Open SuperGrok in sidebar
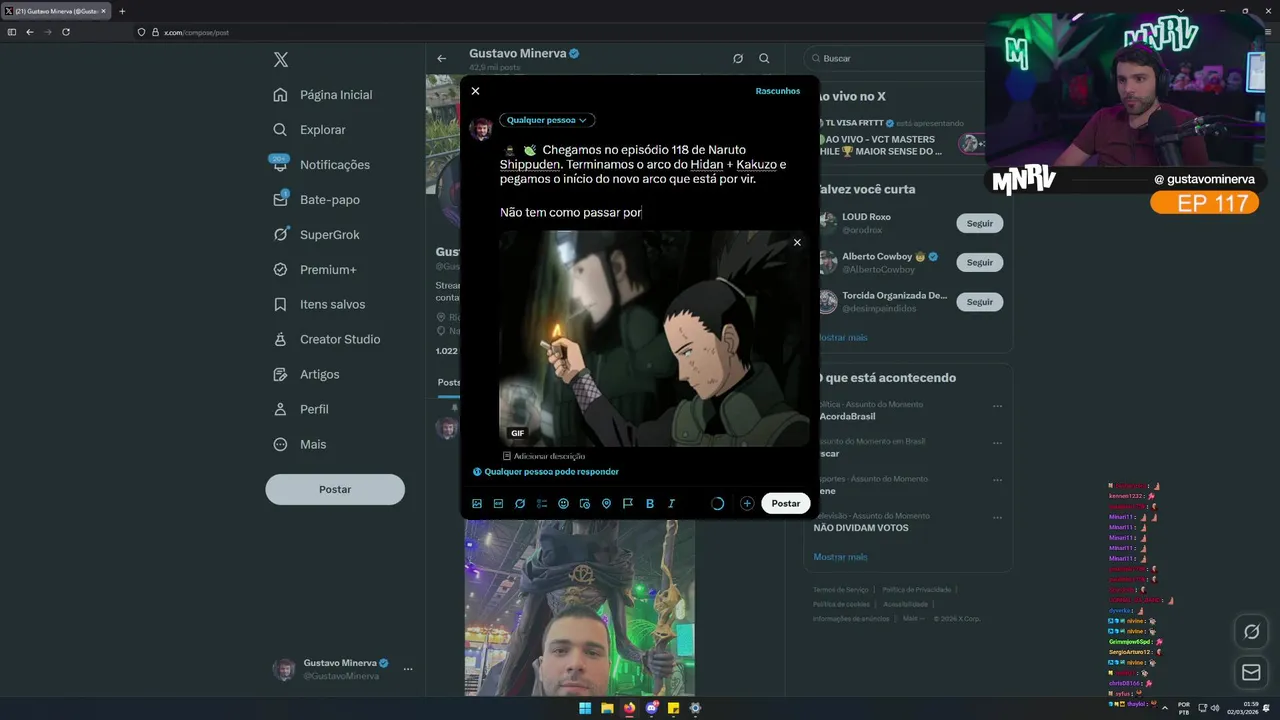Viewport: 1280px width, 720px height. [x=316, y=235]
